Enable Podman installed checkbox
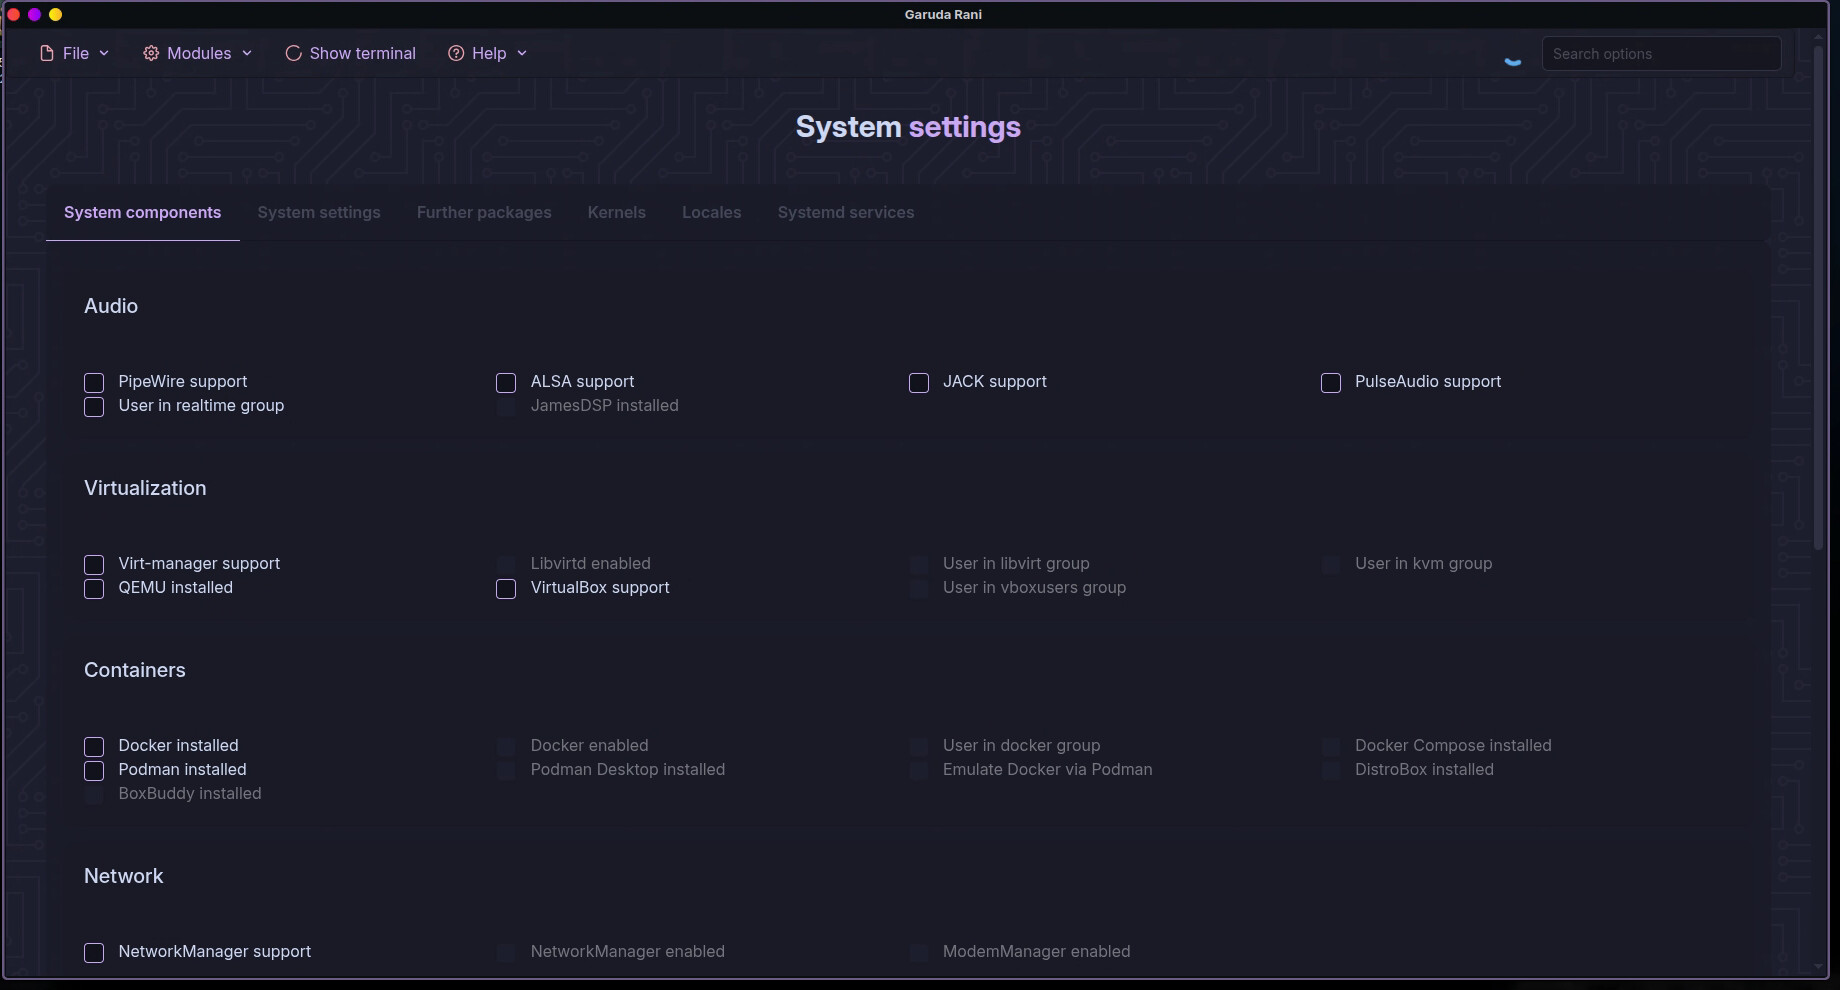The width and height of the screenshot is (1840, 990). click(94, 771)
